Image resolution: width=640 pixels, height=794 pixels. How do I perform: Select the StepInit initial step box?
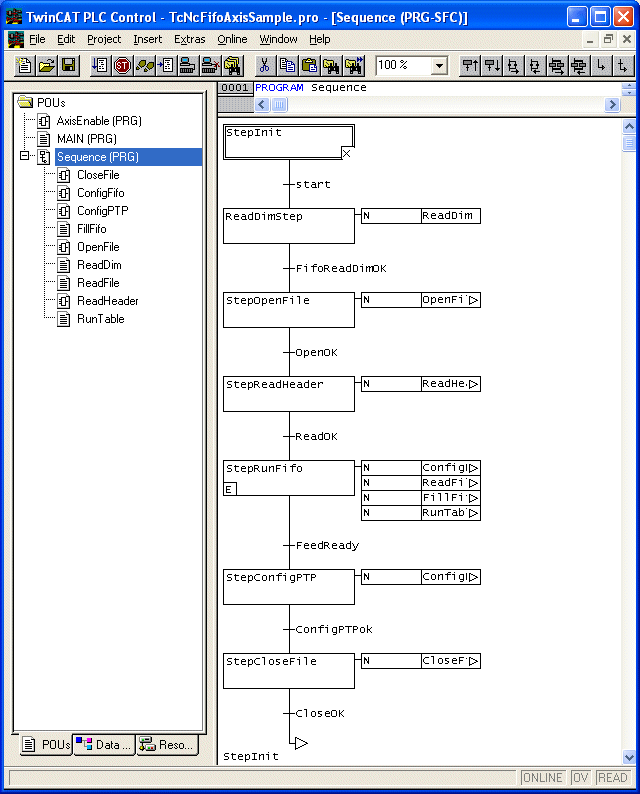(289, 142)
